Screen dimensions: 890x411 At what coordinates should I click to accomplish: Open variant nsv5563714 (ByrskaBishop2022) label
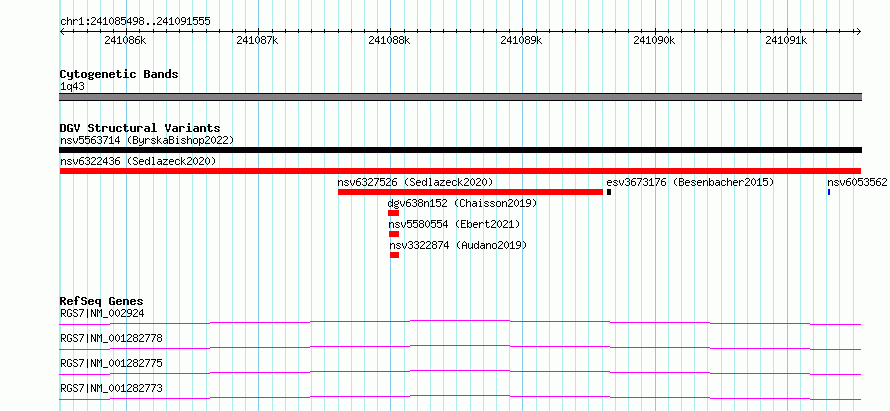[147, 140]
